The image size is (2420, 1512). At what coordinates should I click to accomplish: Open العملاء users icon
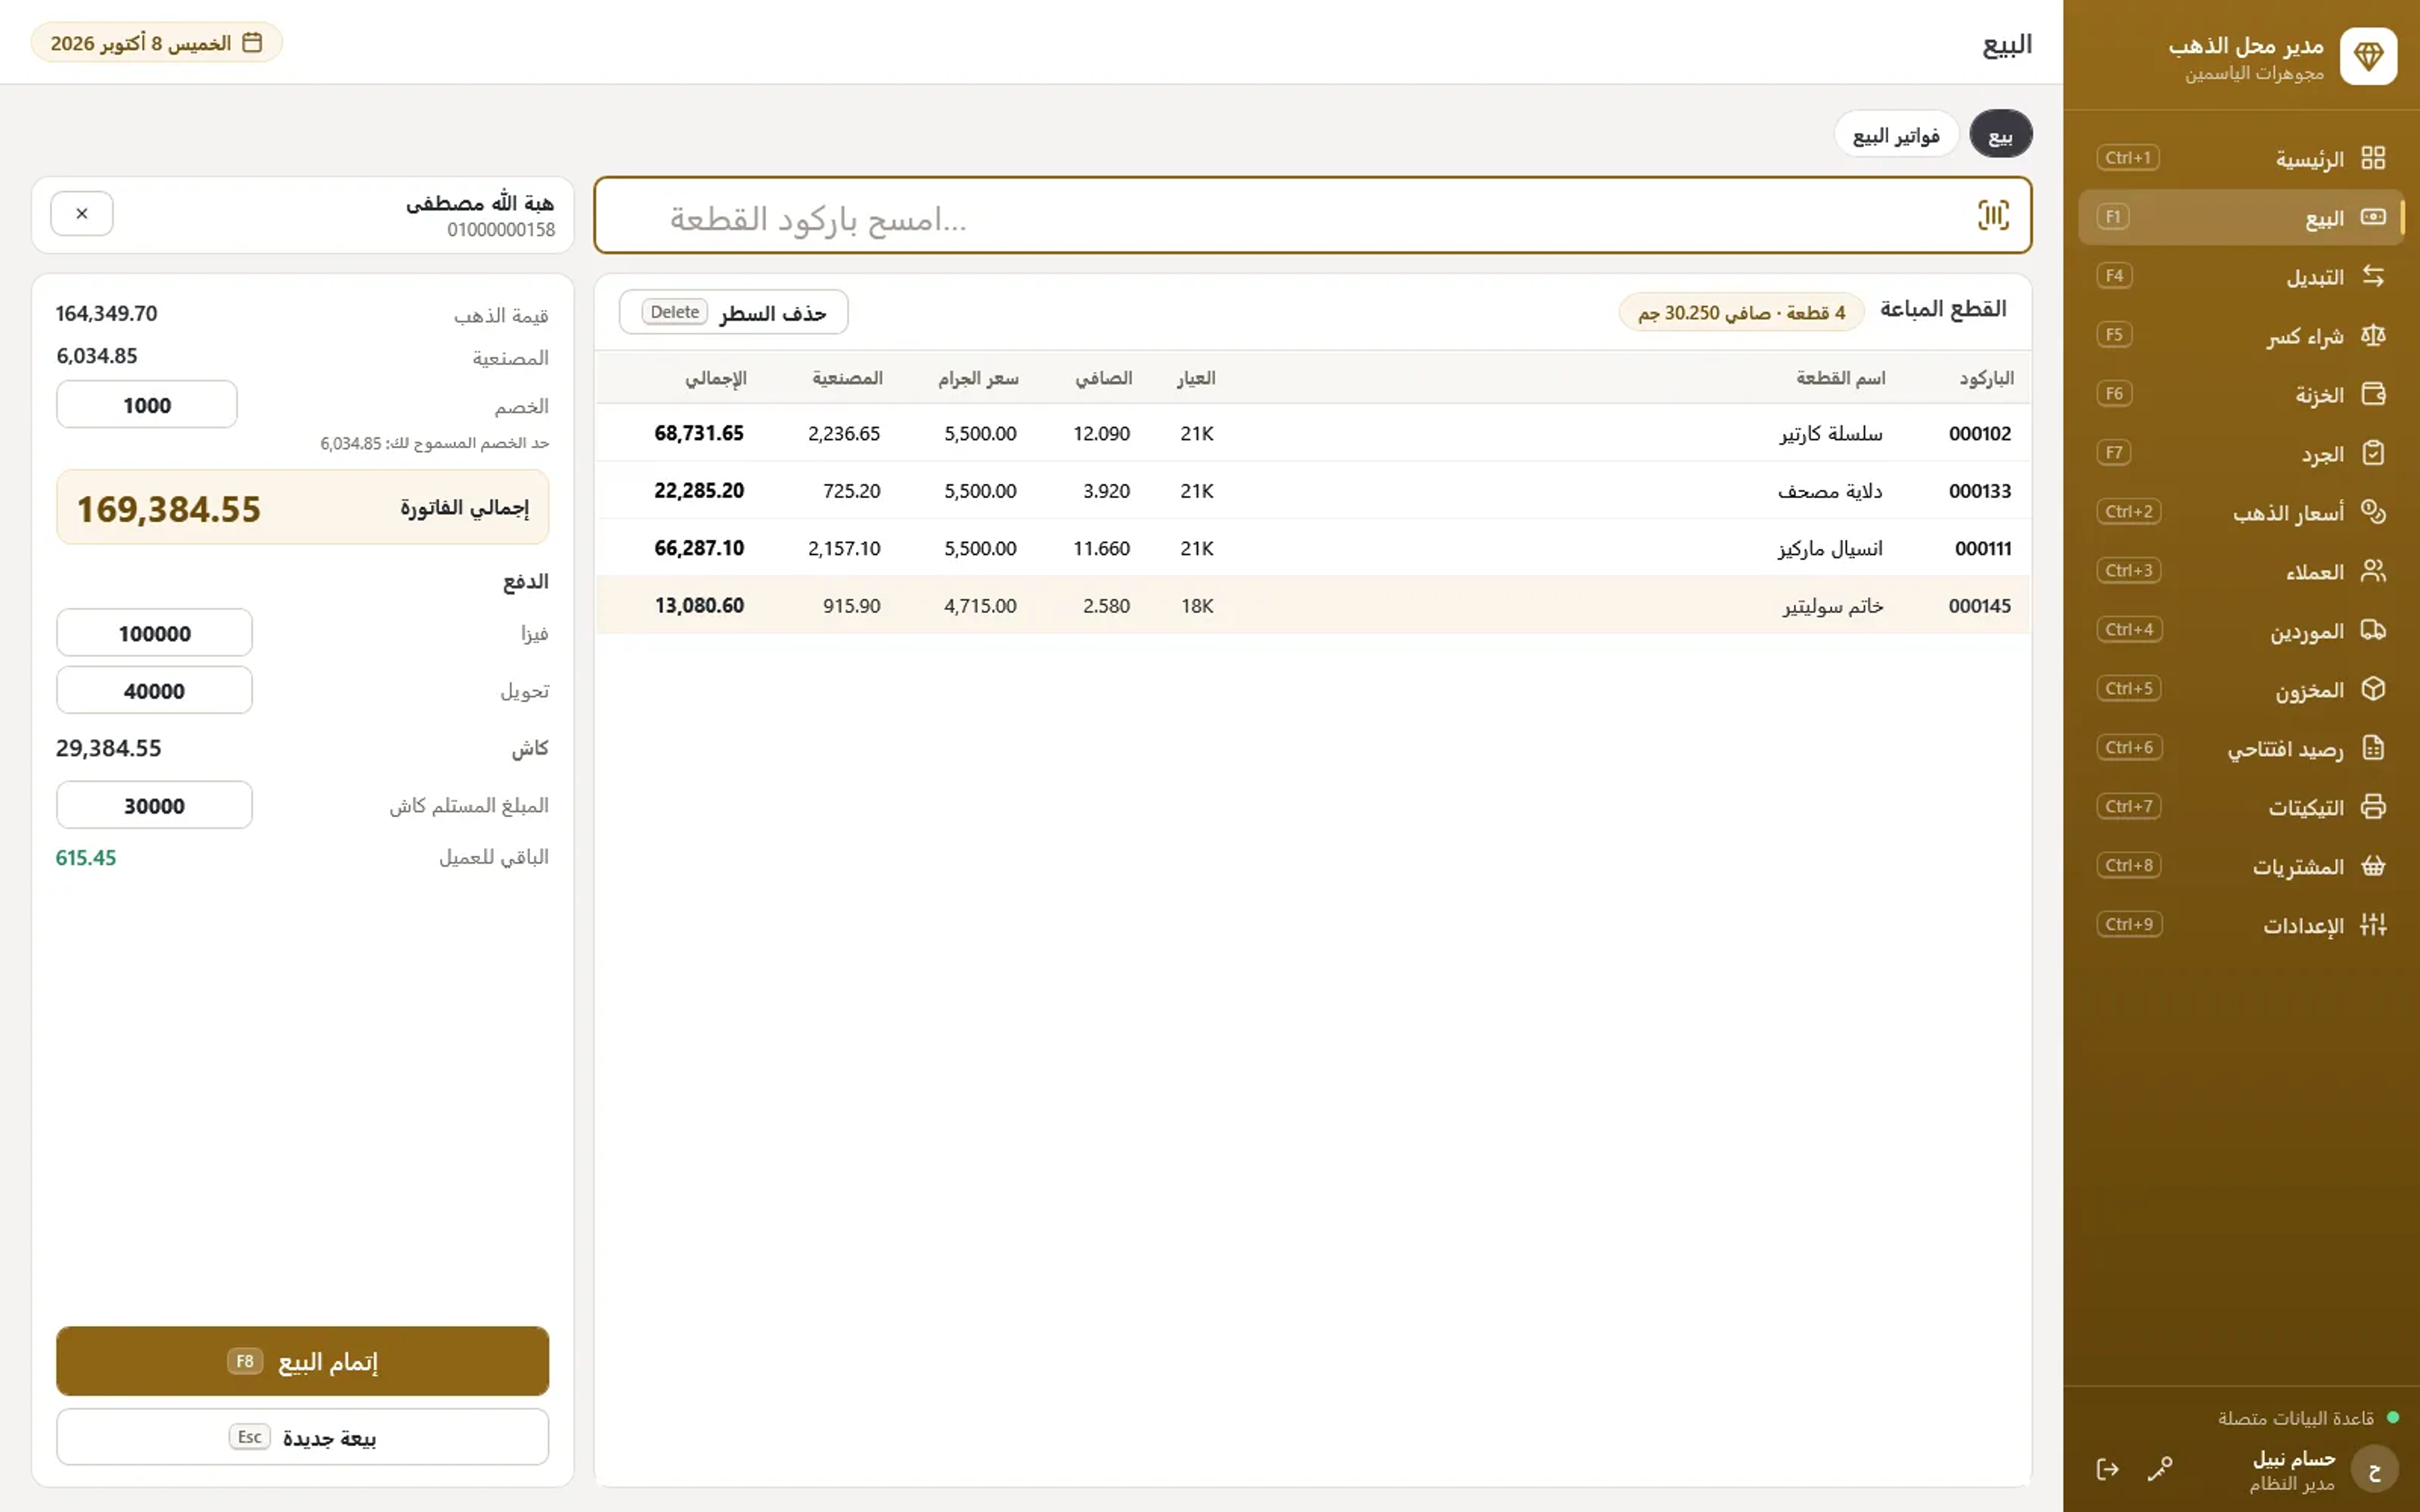(x=2373, y=571)
